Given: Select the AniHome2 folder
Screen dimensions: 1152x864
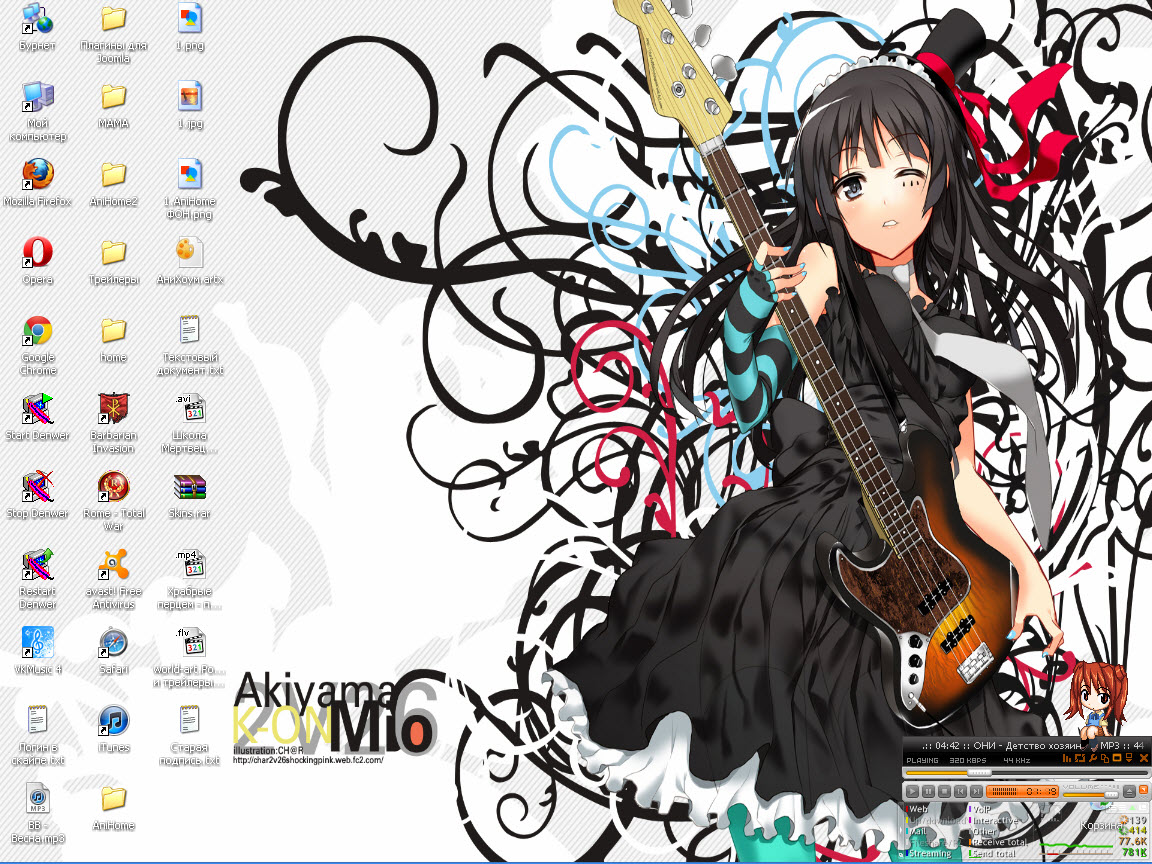Looking at the screenshot, I should click(113, 182).
